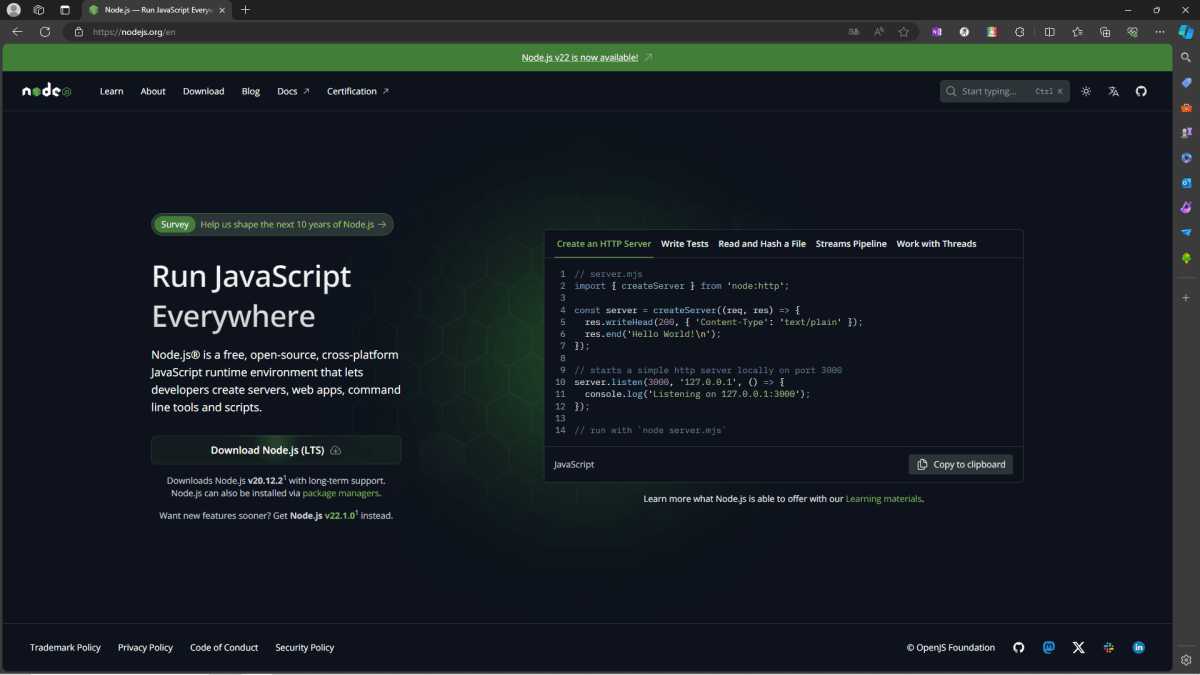Image resolution: width=1200 pixels, height=675 pixels.
Task: Click the OpenJS Foundation footer text
Action: [x=951, y=648]
